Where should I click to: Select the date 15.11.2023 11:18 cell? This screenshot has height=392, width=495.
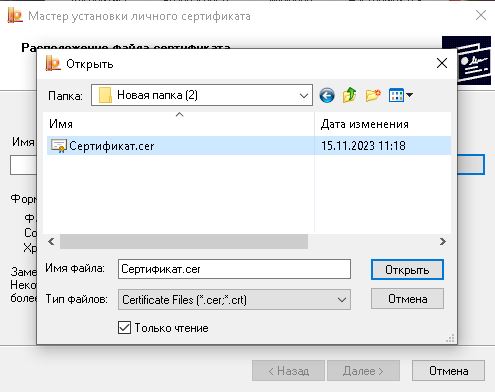[x=363, y=146]
